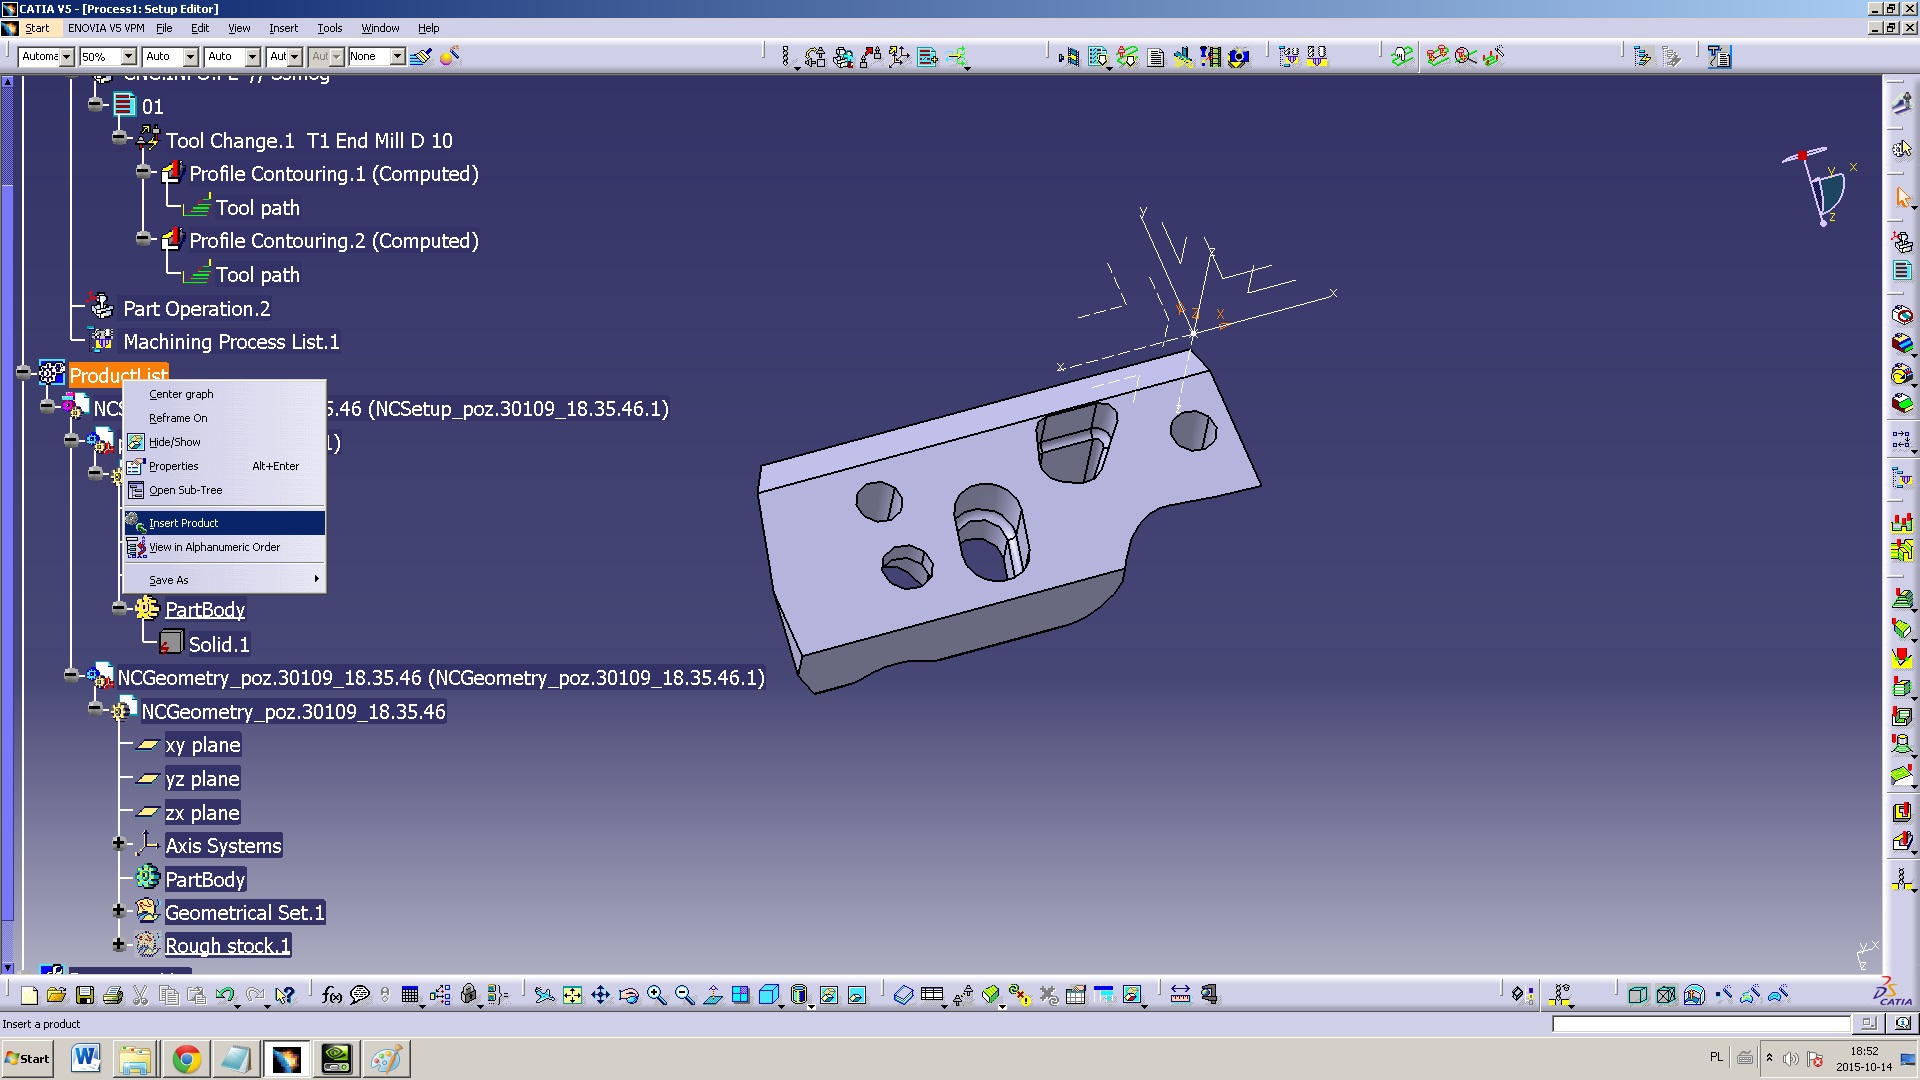Click the Generate documentation page icon
The image size is (1920, 1080).
(1156, 57)
